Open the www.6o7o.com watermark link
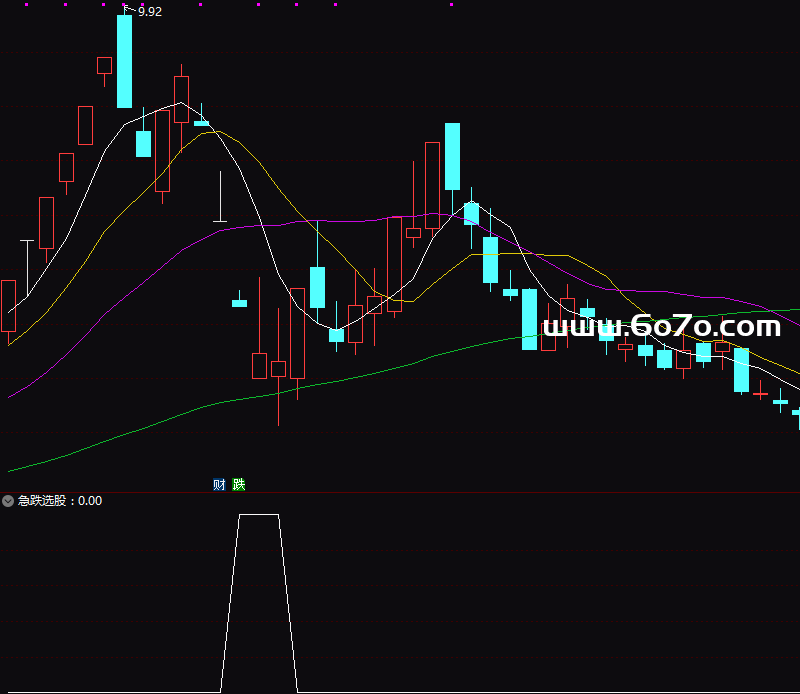Image resolution: width=800 pixels, height=694 pixels. click(x=661, y=327)
